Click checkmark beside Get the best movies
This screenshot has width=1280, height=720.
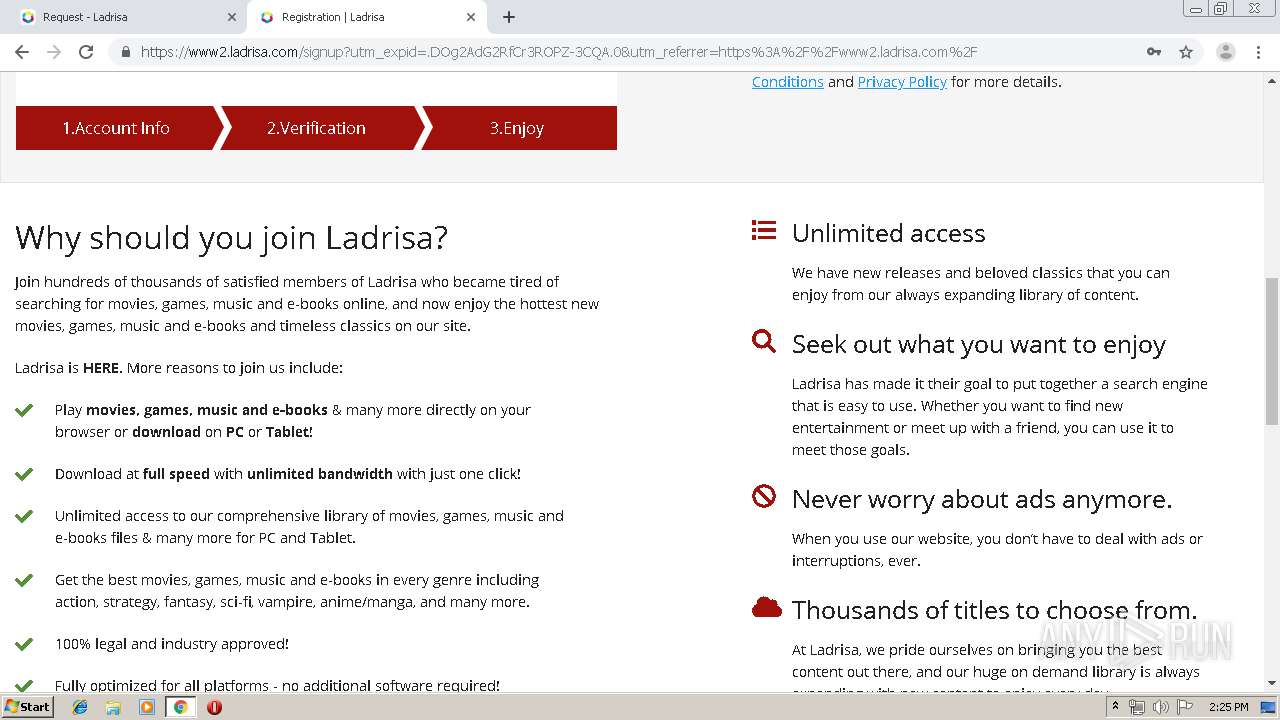coord(24,580)
